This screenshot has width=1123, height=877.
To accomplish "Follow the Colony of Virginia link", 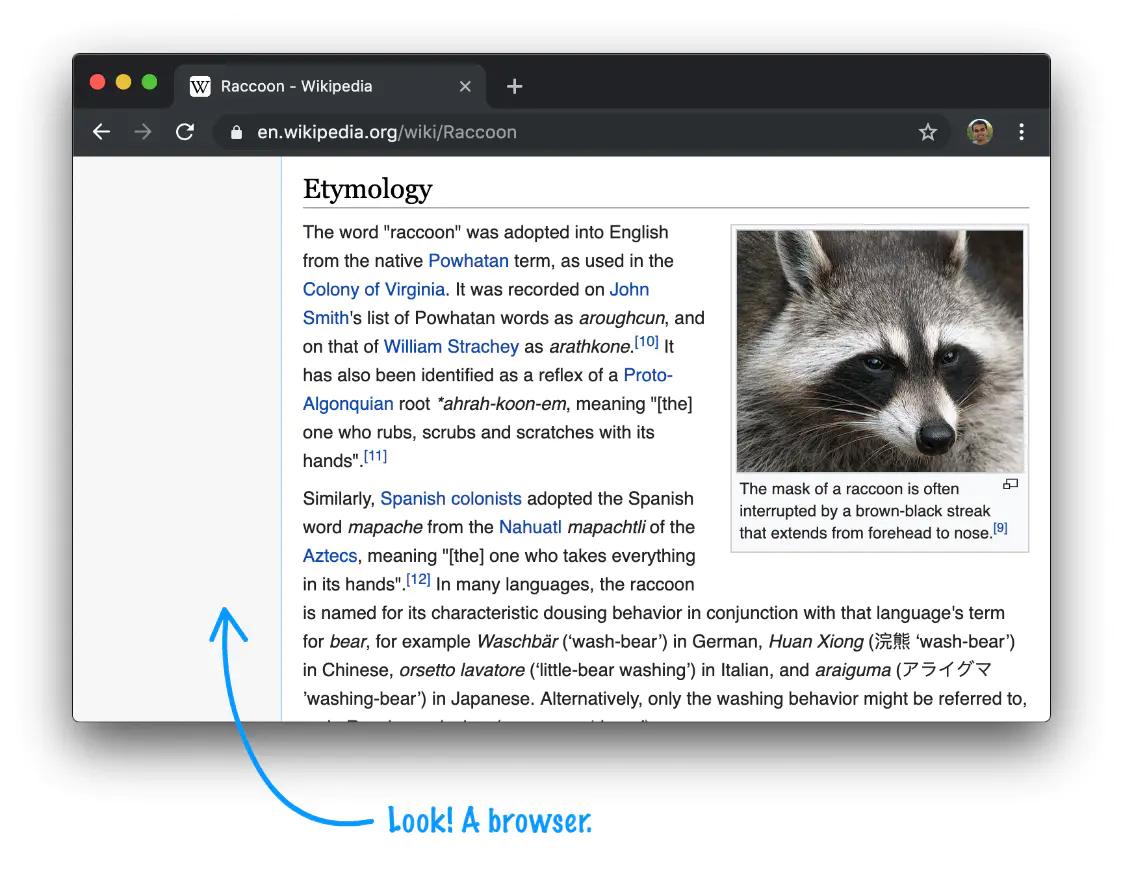I will pos(373,289).
